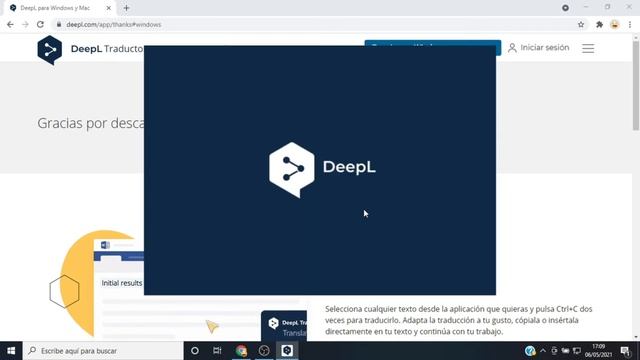Reload the DeepL page

[x=40, y=24]
